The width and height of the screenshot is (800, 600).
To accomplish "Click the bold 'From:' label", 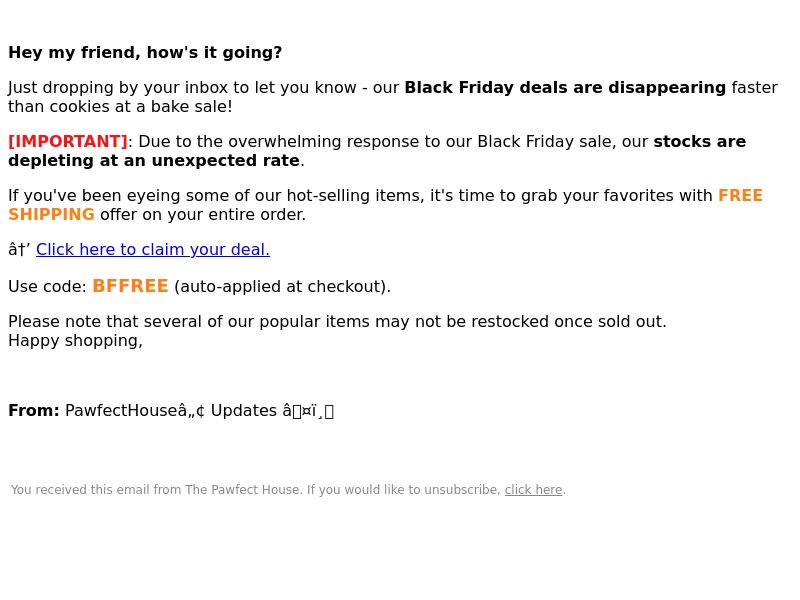I will click(34, 411).
